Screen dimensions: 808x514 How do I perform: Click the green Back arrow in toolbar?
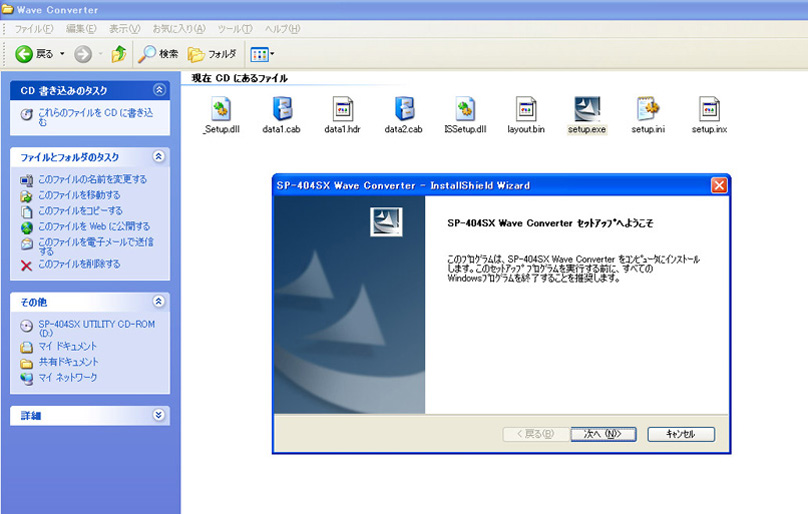coord(24,54)
